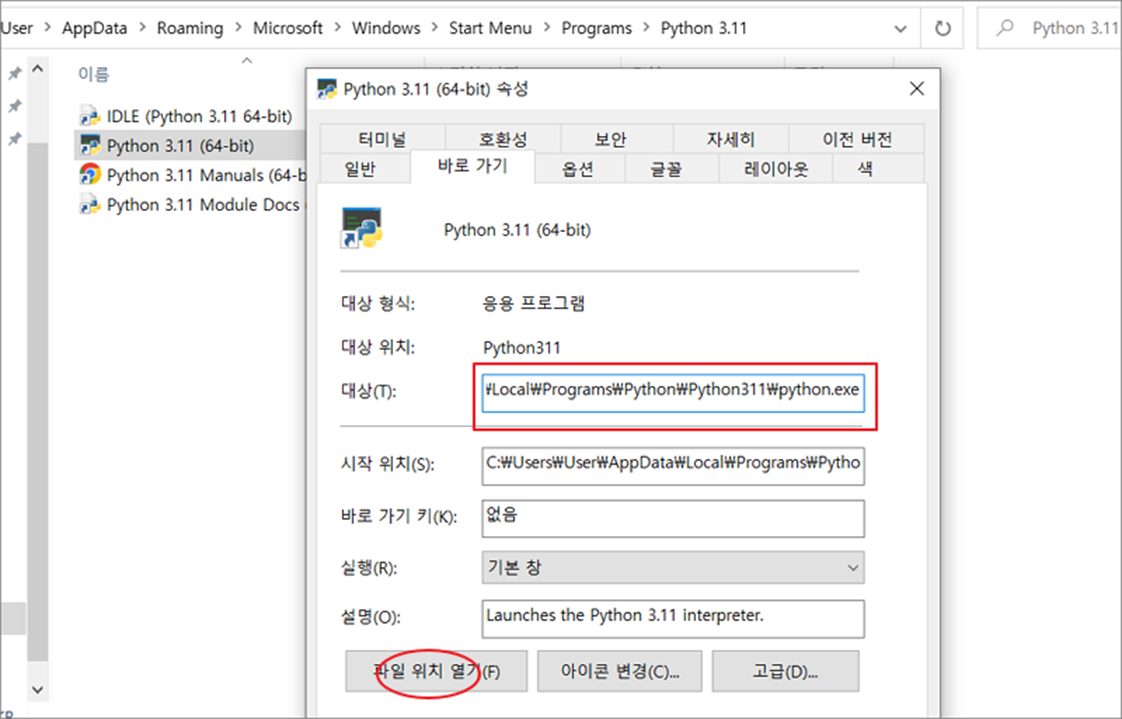Close the Python 3.11 properties dialog
Viewport: 1122px width, 719px height.
(x=917, y=89)
